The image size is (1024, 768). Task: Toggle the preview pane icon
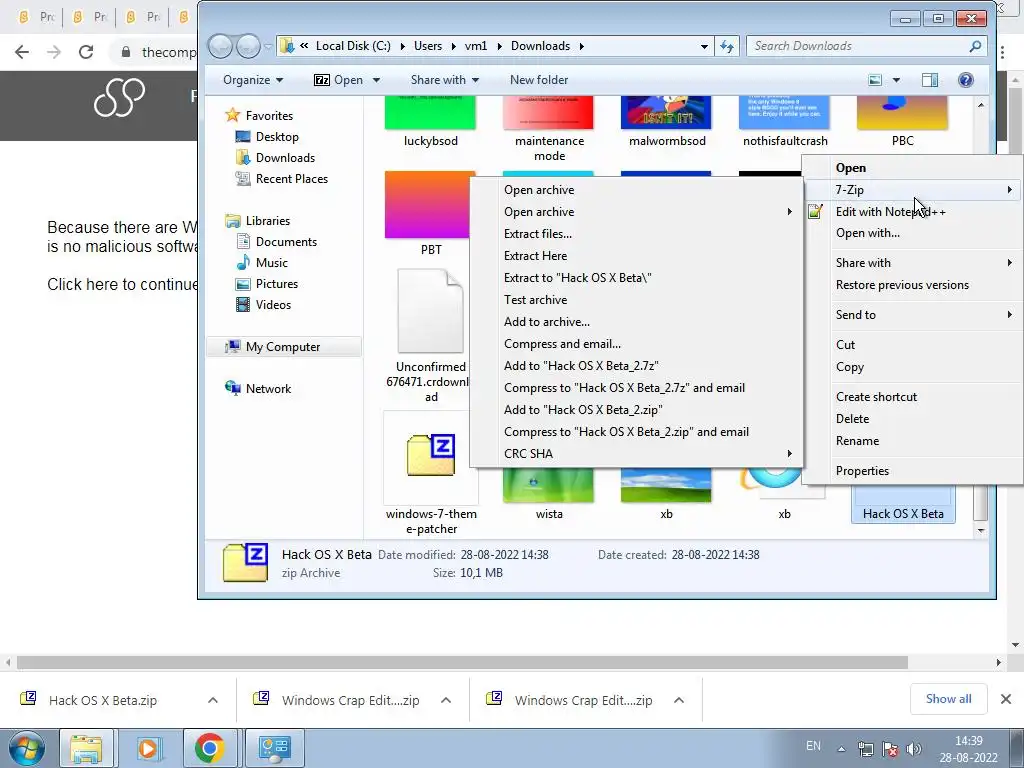coord(930,80)
